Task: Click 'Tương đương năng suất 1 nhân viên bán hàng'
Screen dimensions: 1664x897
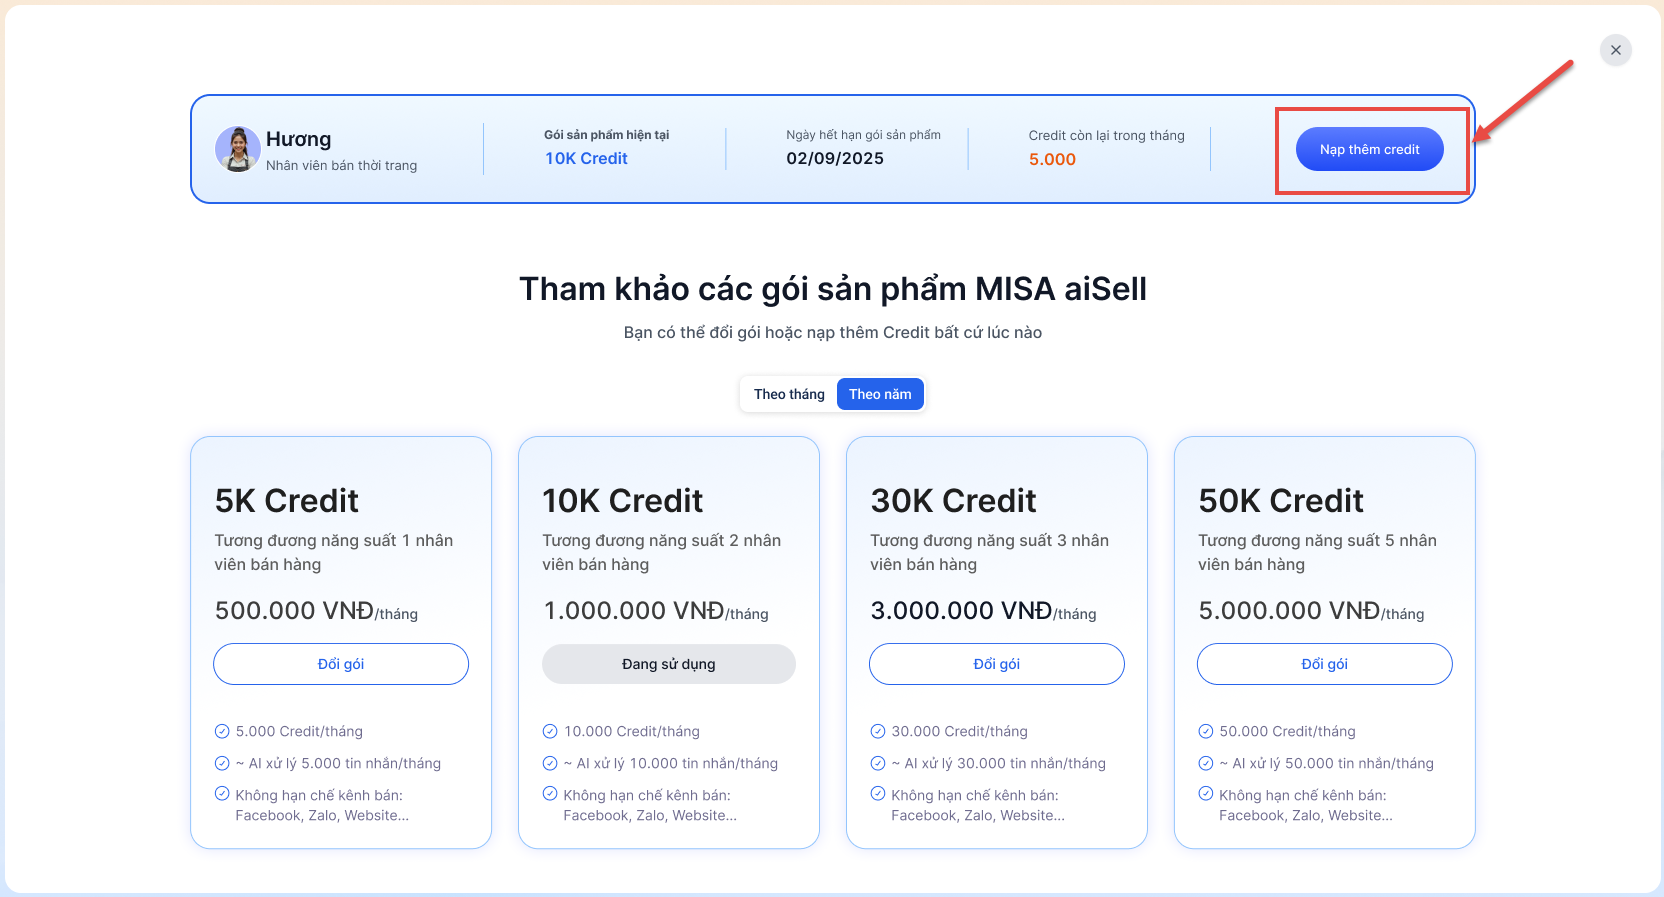Action: tap(334, 552)
